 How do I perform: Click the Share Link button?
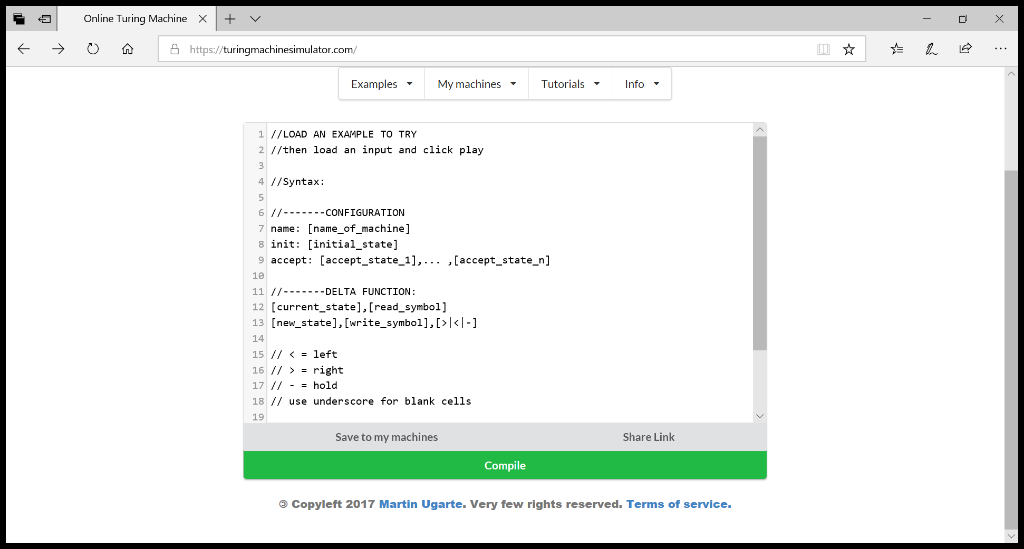tap(648, 437)
